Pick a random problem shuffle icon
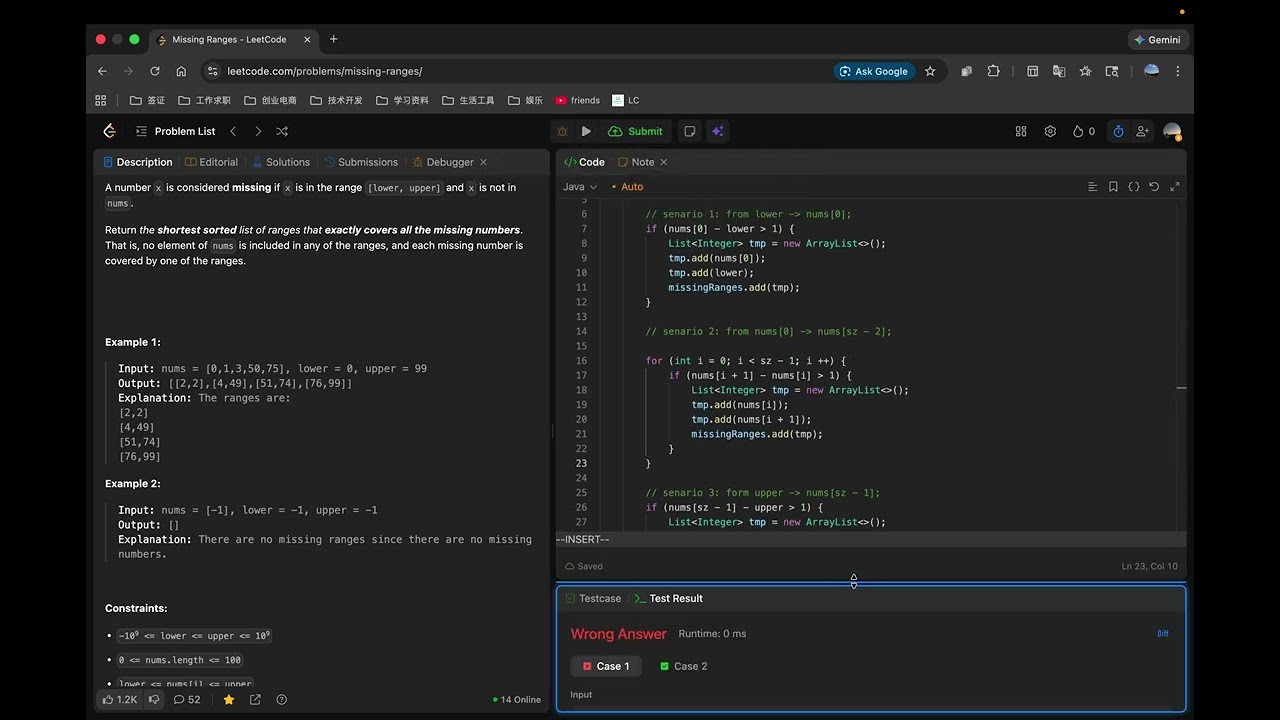1280x720 pixels. [282, 131]
